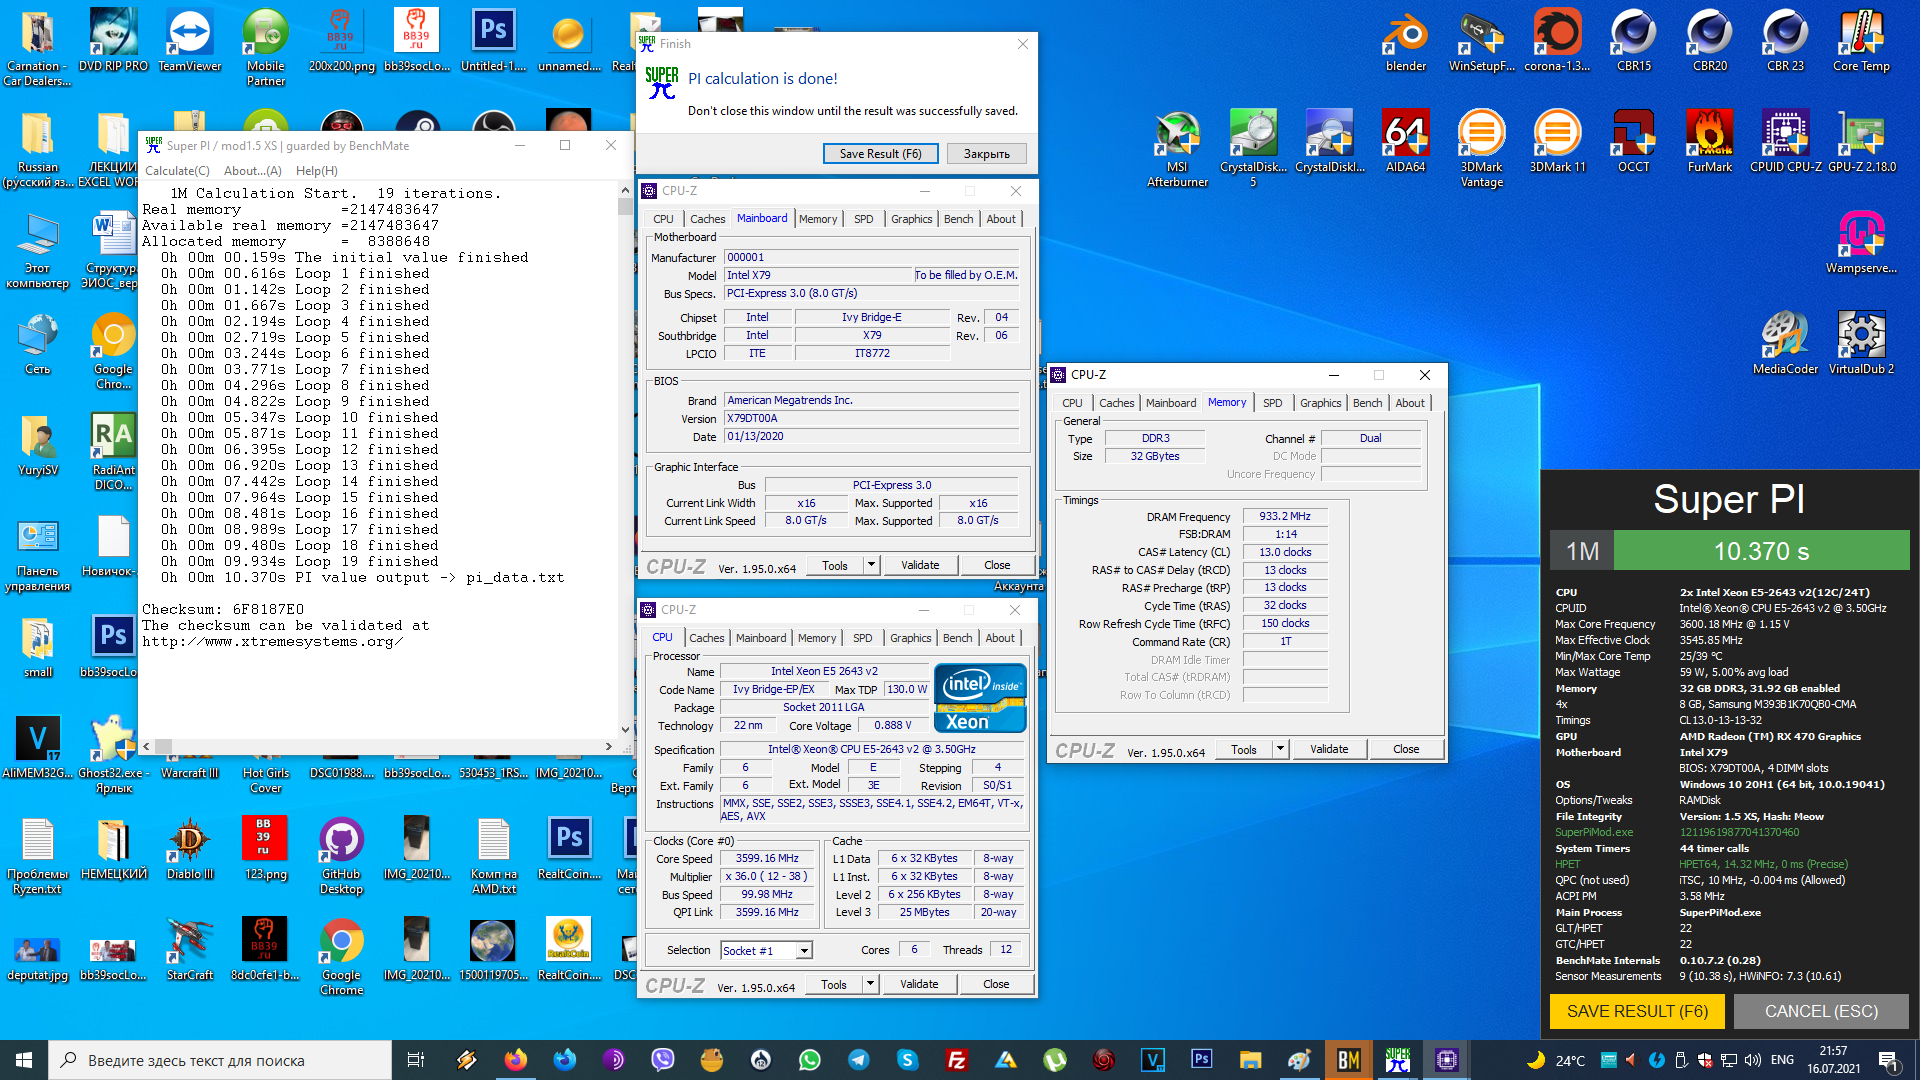
Task: Open CBR20 Cinebench icon
Action: click(x=1709, y=40)
